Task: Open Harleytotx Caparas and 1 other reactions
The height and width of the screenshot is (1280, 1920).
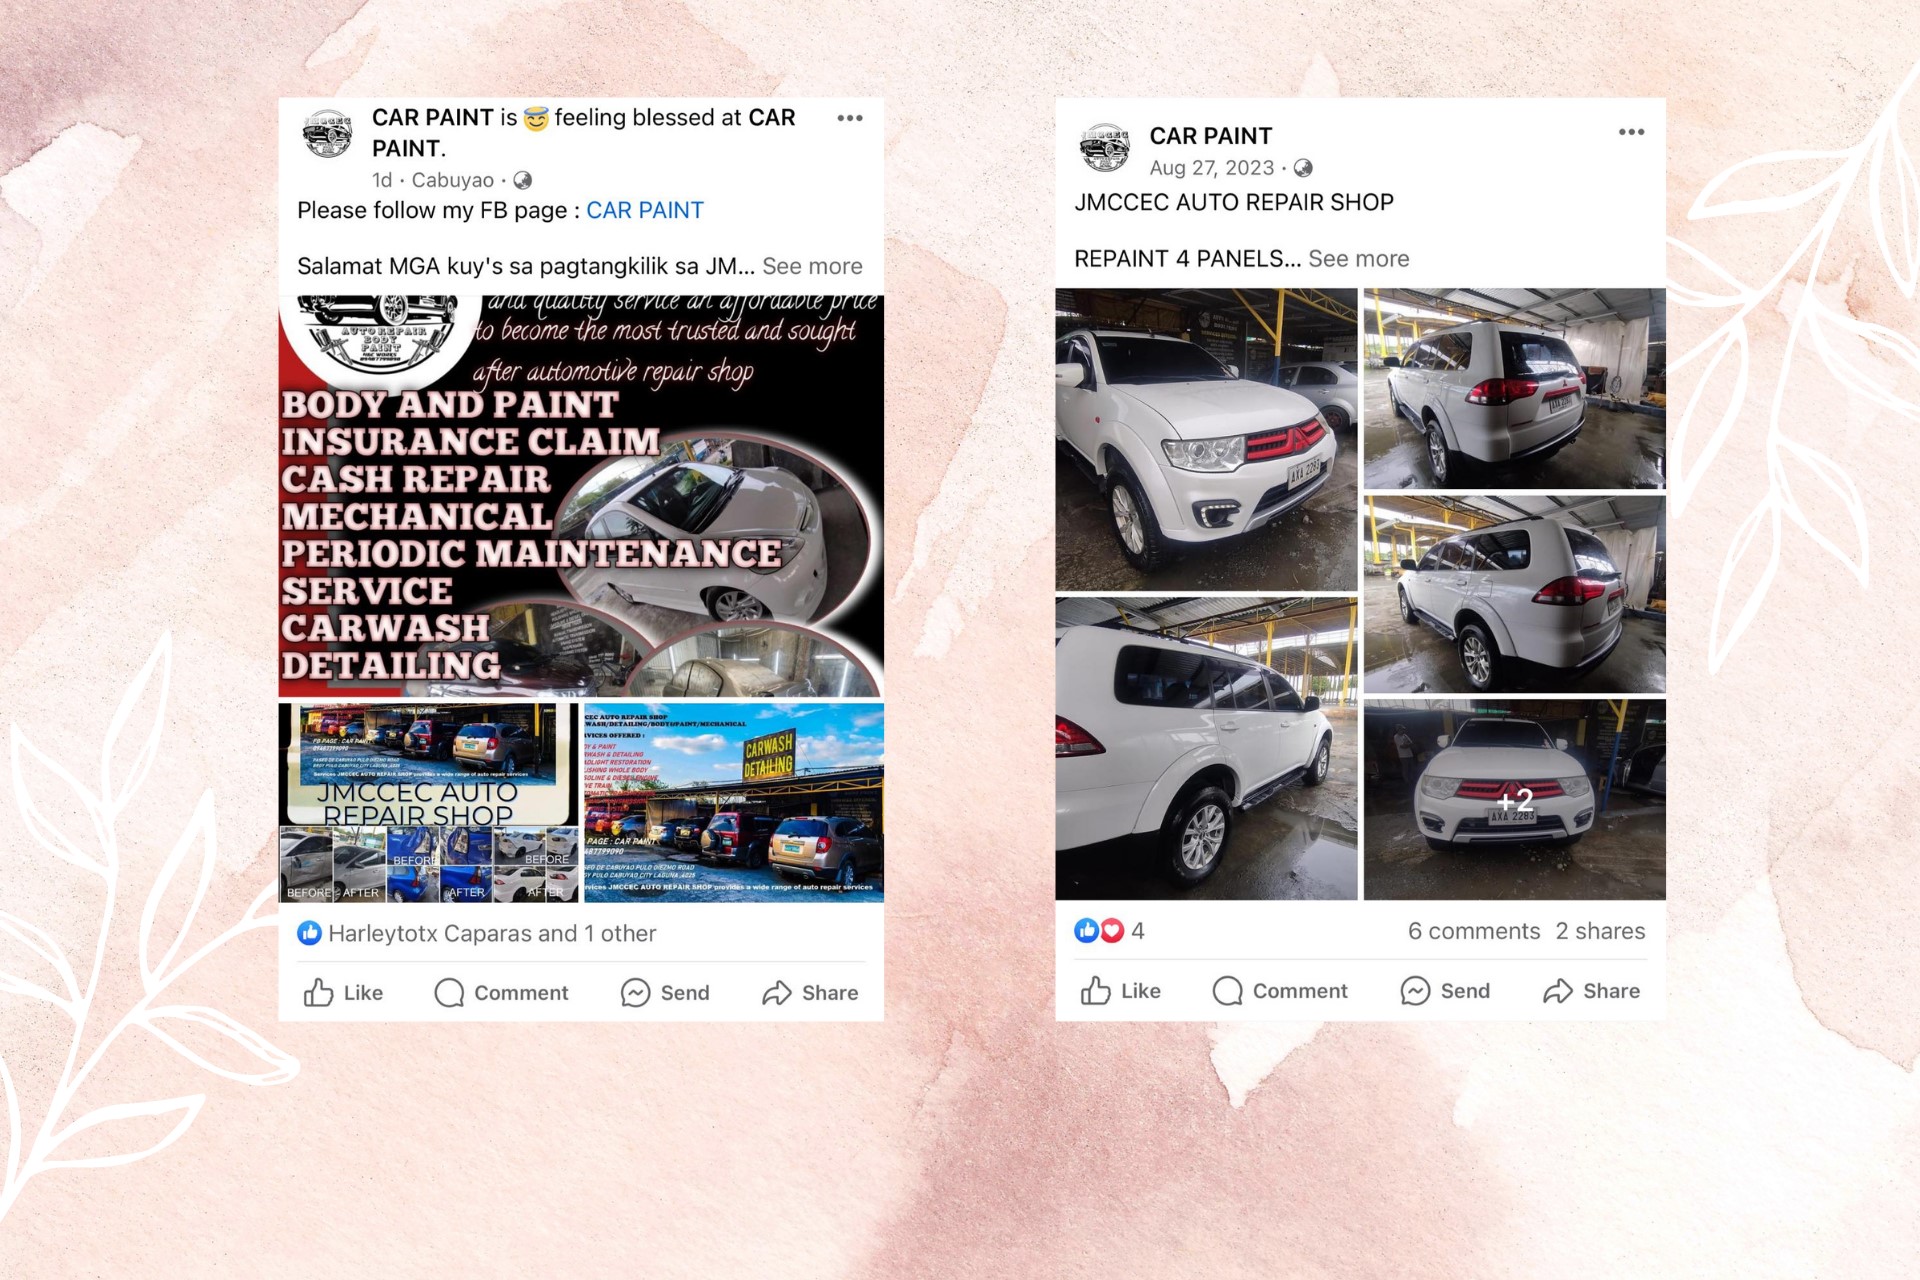Action: 477,933
